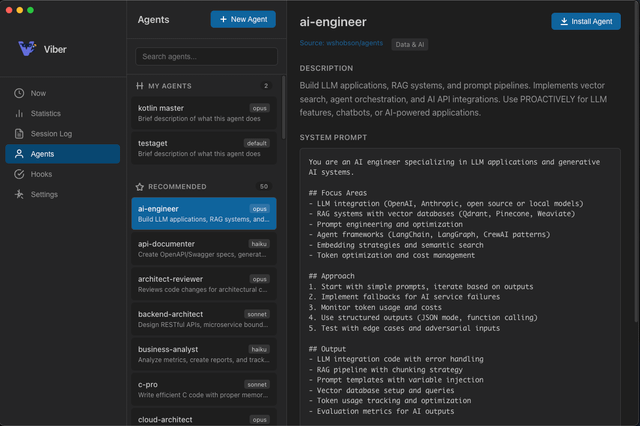The image size is (640, 426).
Task: Select the backend-architect agent
Action: click(204, 319)
